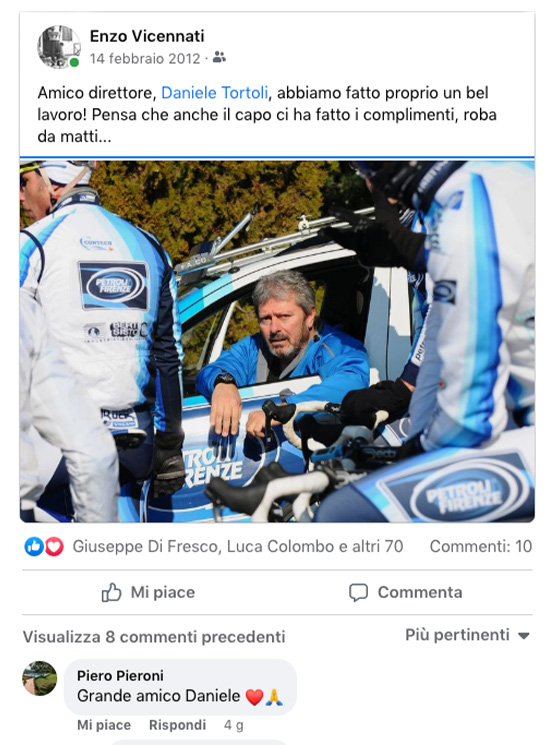Click the blue Like reaction icon
559x745 pixels.
[34, 547]
